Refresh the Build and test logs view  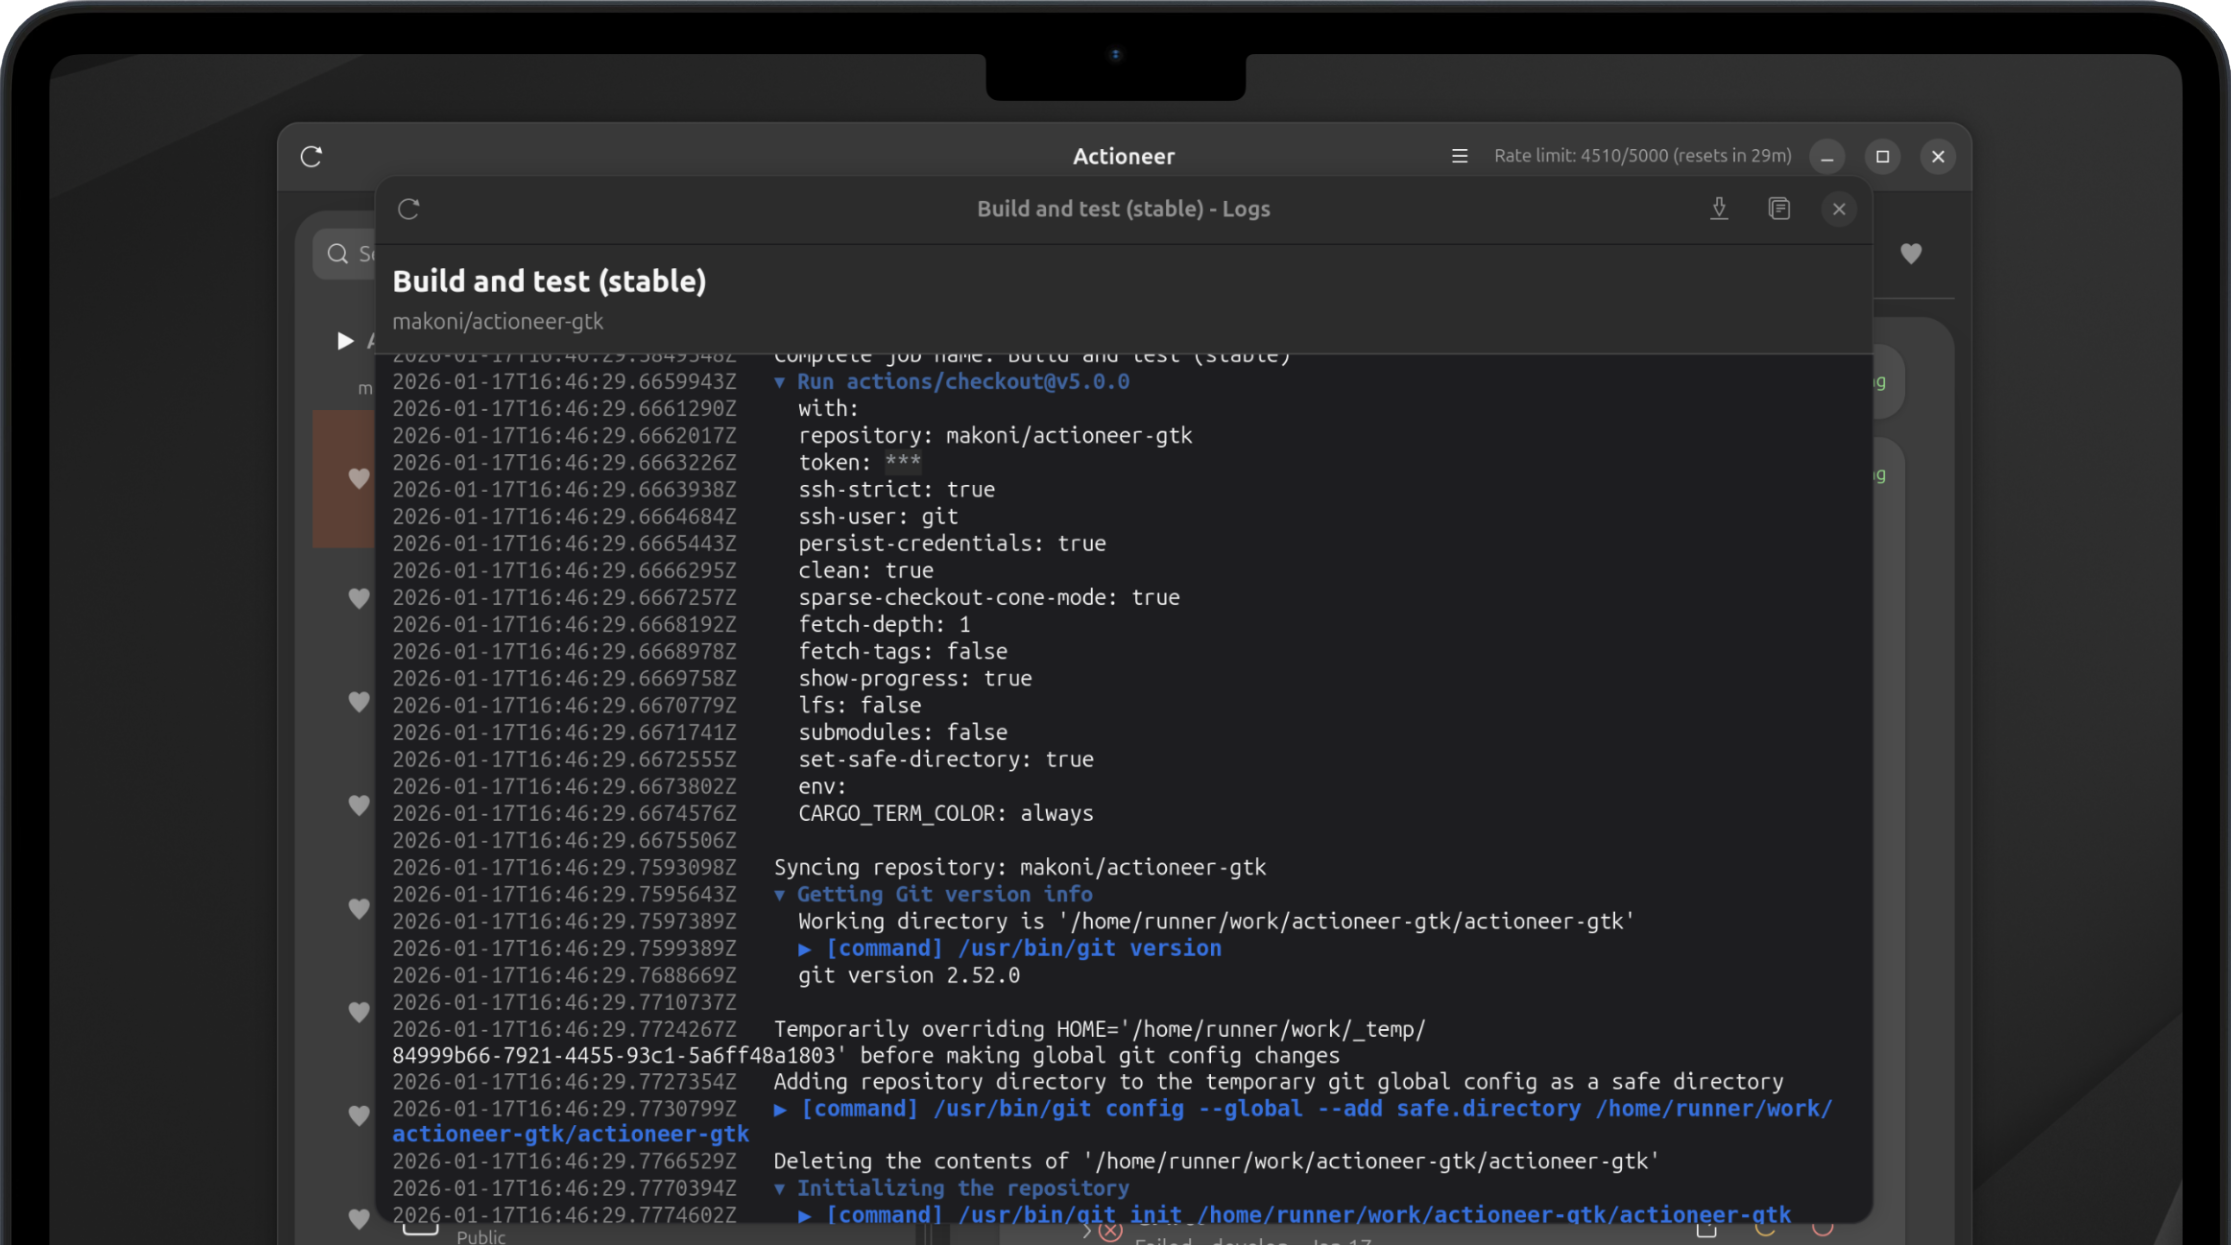point(409,209)
